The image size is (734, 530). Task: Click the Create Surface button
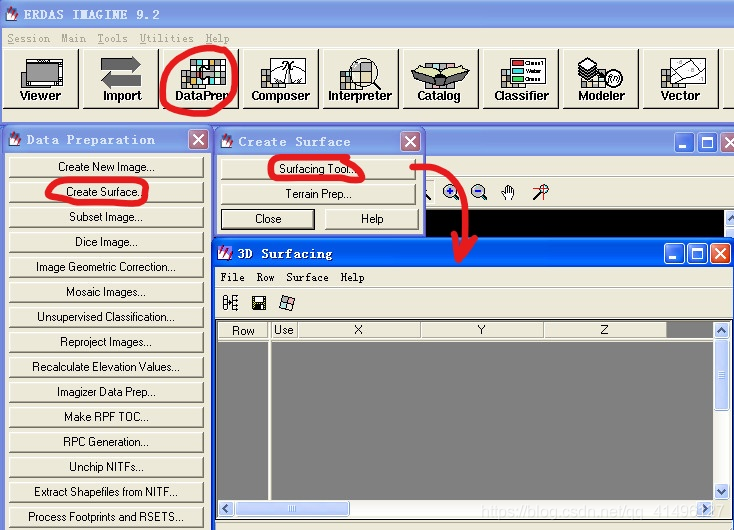[x=106, y=192]
